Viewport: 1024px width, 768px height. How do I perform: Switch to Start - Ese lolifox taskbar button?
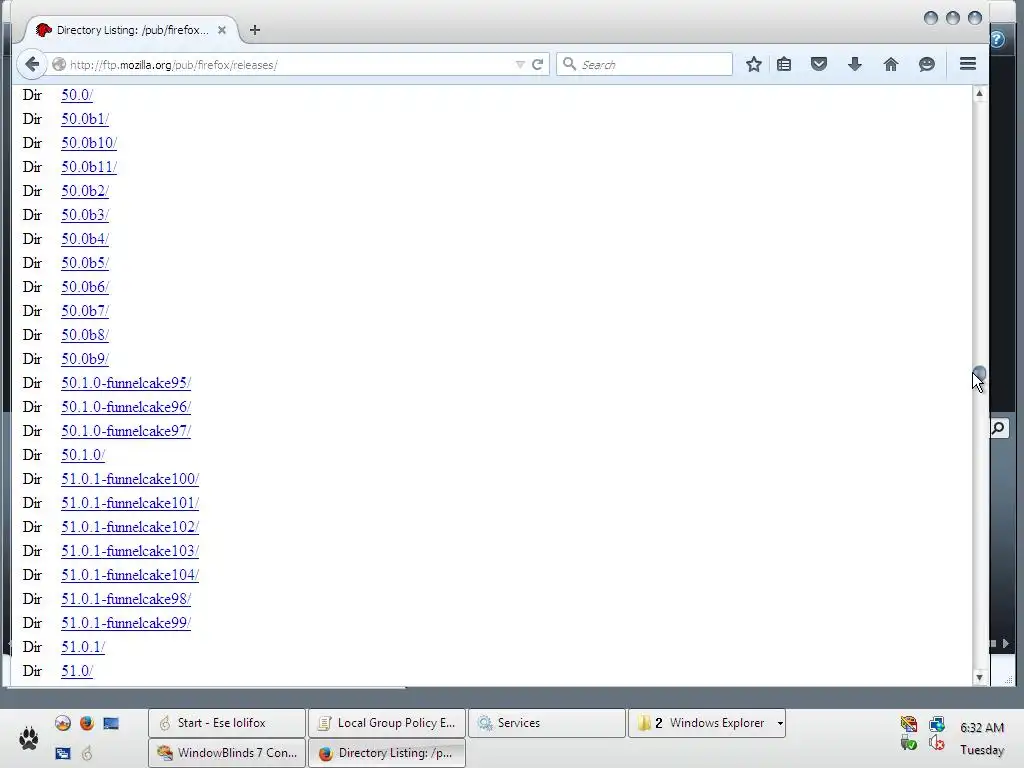227,723
